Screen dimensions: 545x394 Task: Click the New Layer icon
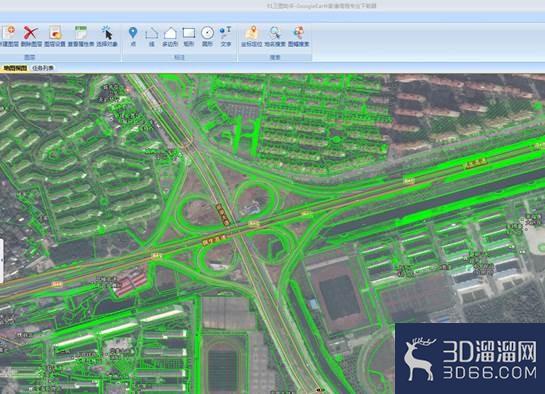[x=9, y=36]
